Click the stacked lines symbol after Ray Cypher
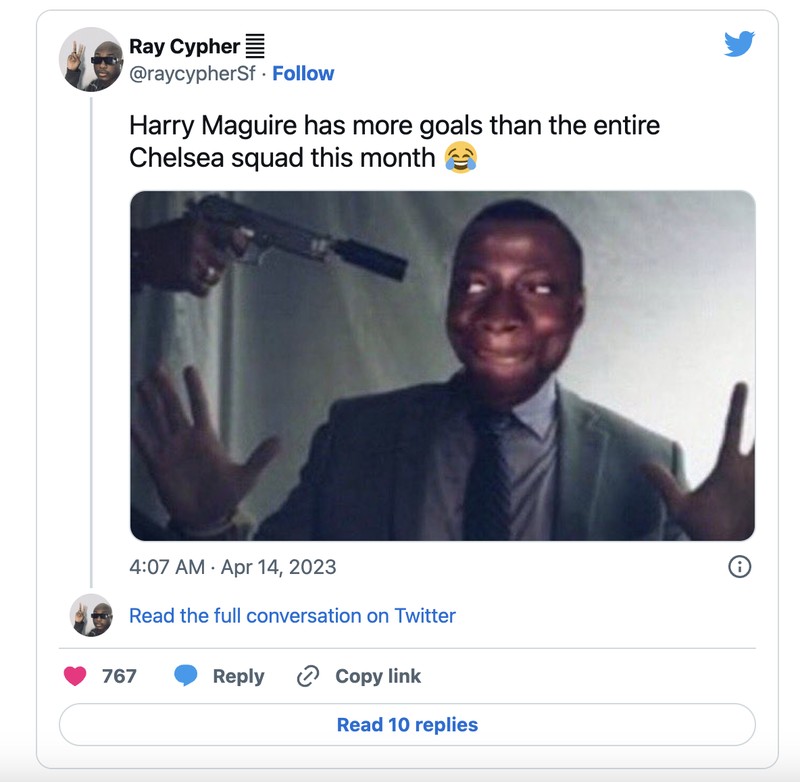 (x=255, y=46)
